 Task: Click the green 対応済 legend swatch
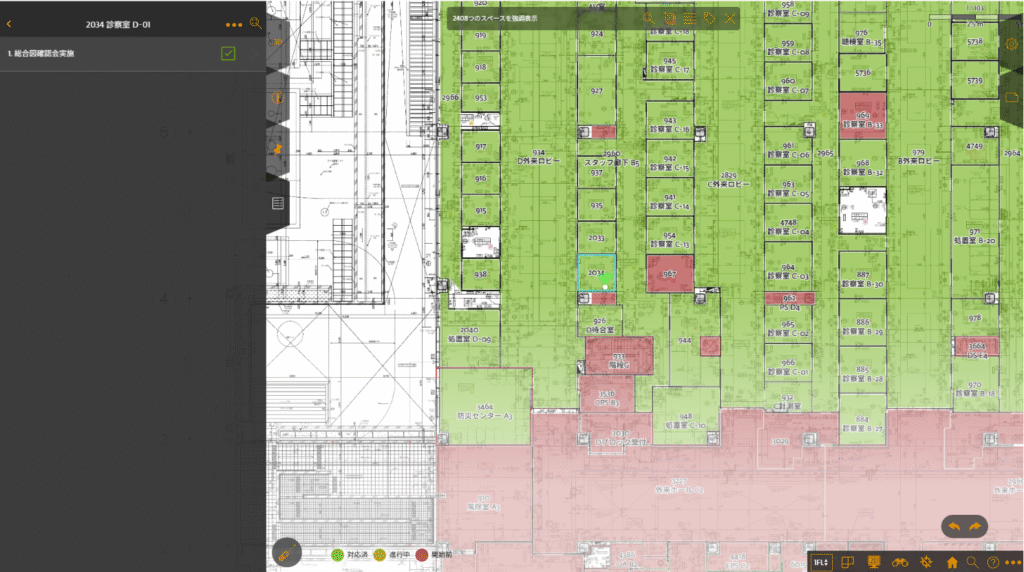338,554
